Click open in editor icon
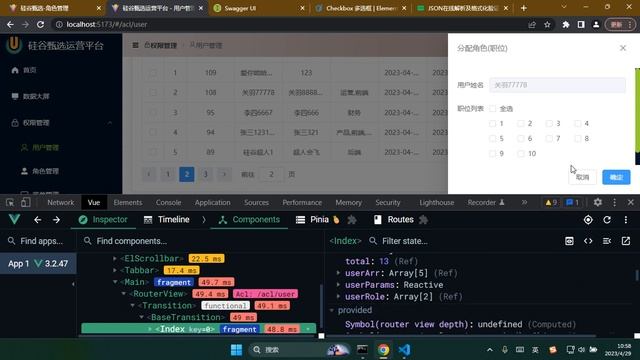This screenshot has width=640, height=360. (x=626, y=241)
